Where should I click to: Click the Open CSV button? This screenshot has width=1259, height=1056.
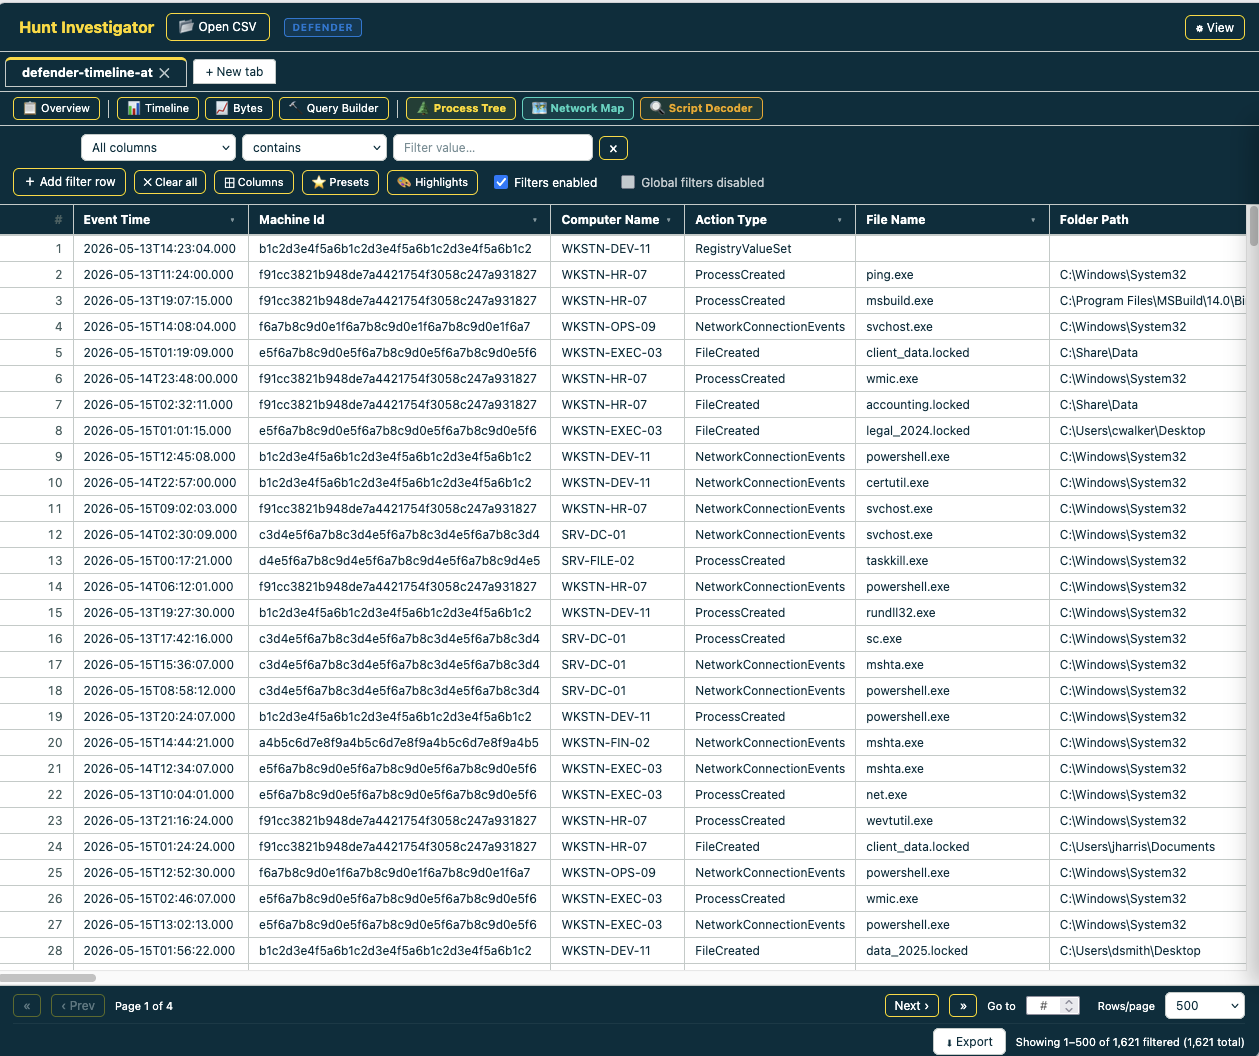click(x=218, y=27)
